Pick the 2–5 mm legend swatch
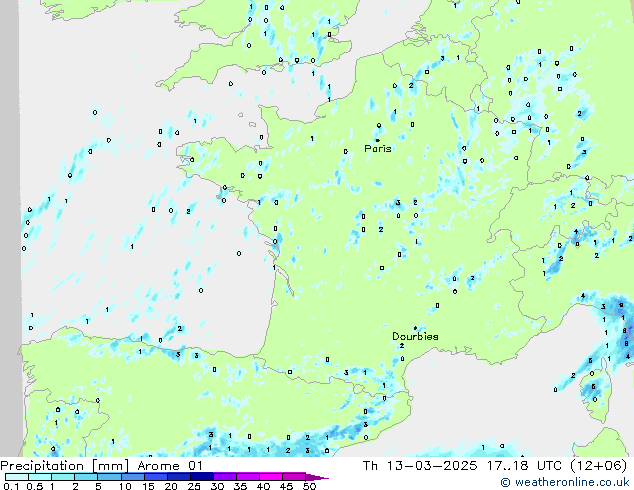This screenshot has height=490, width=634. click(86, 477)
